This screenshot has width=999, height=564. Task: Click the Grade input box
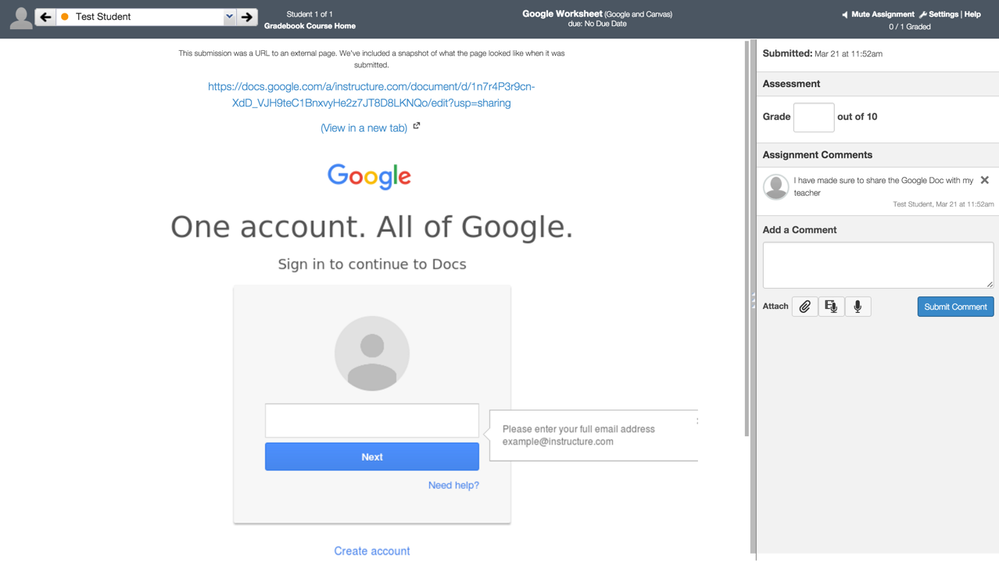click(x=814, y=117)
